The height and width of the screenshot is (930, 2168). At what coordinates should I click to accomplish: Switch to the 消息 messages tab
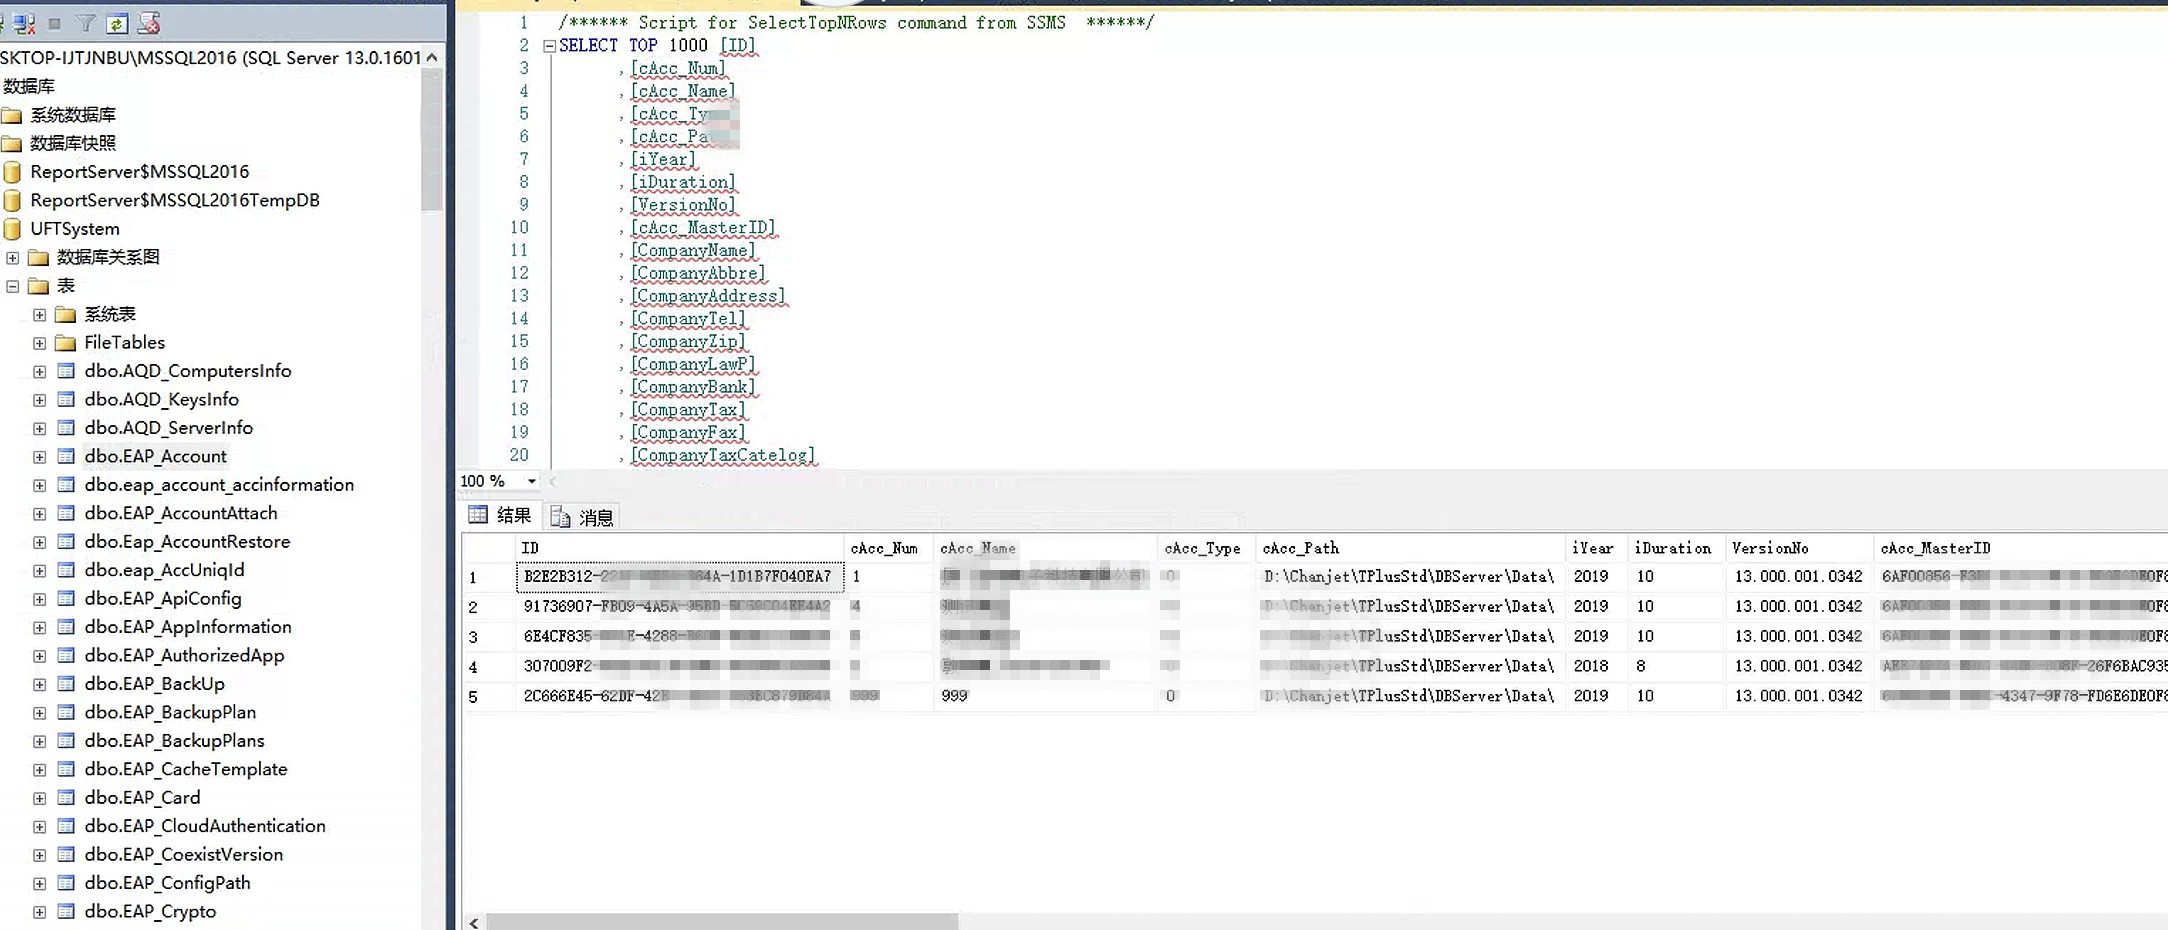click(584, 517)
